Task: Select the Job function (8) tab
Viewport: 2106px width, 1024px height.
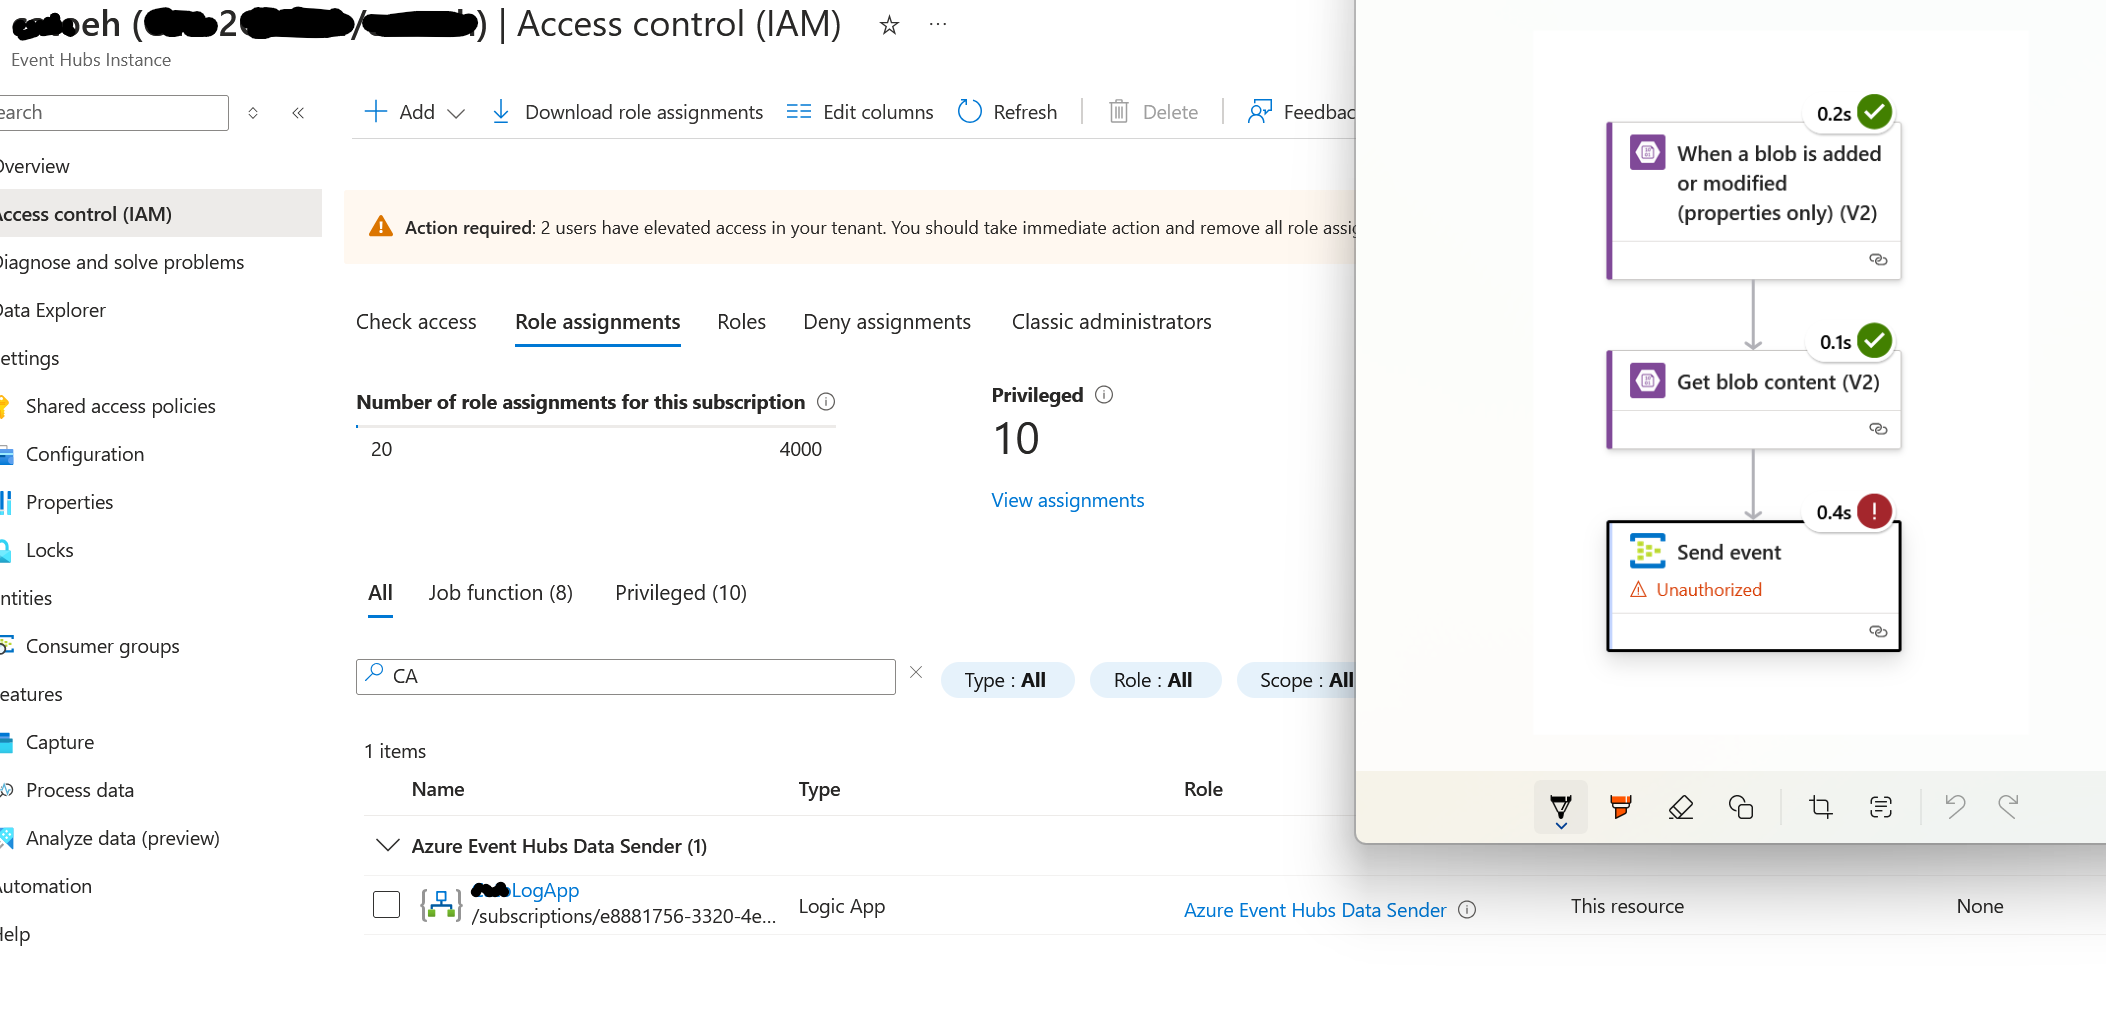Action: coord(500,593)
